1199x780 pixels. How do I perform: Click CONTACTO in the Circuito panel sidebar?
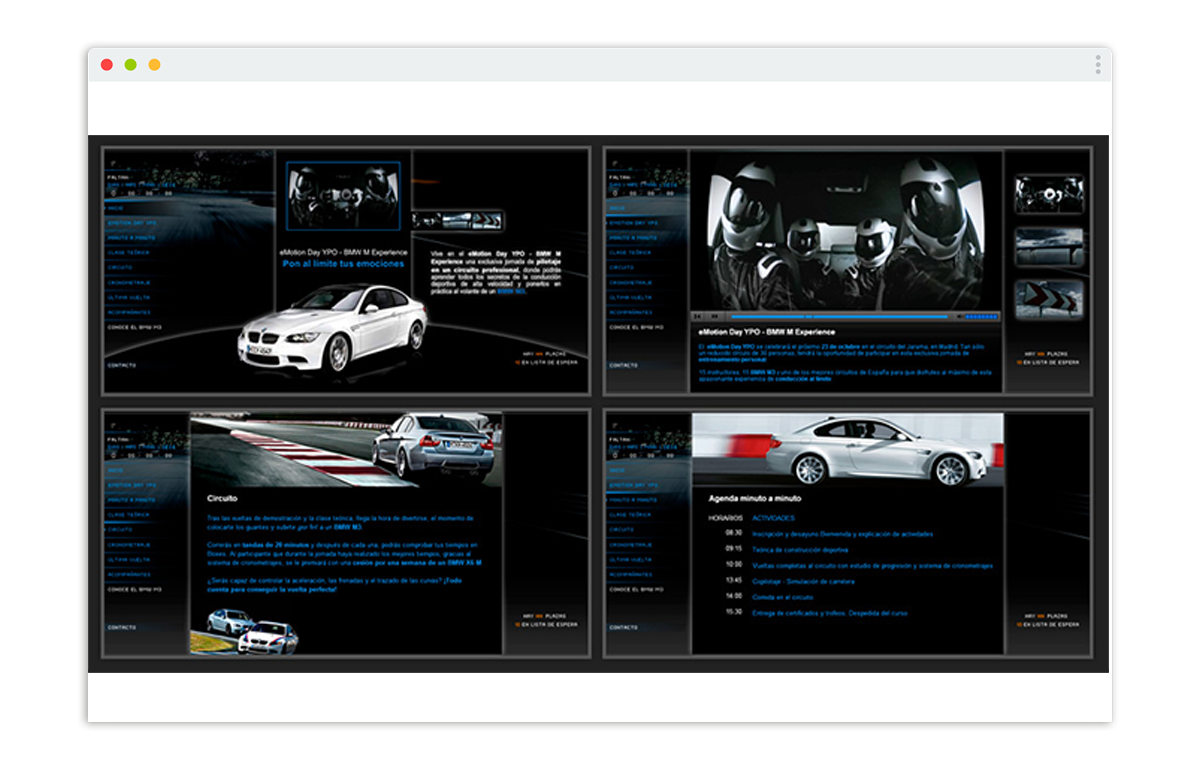point(122,627)
